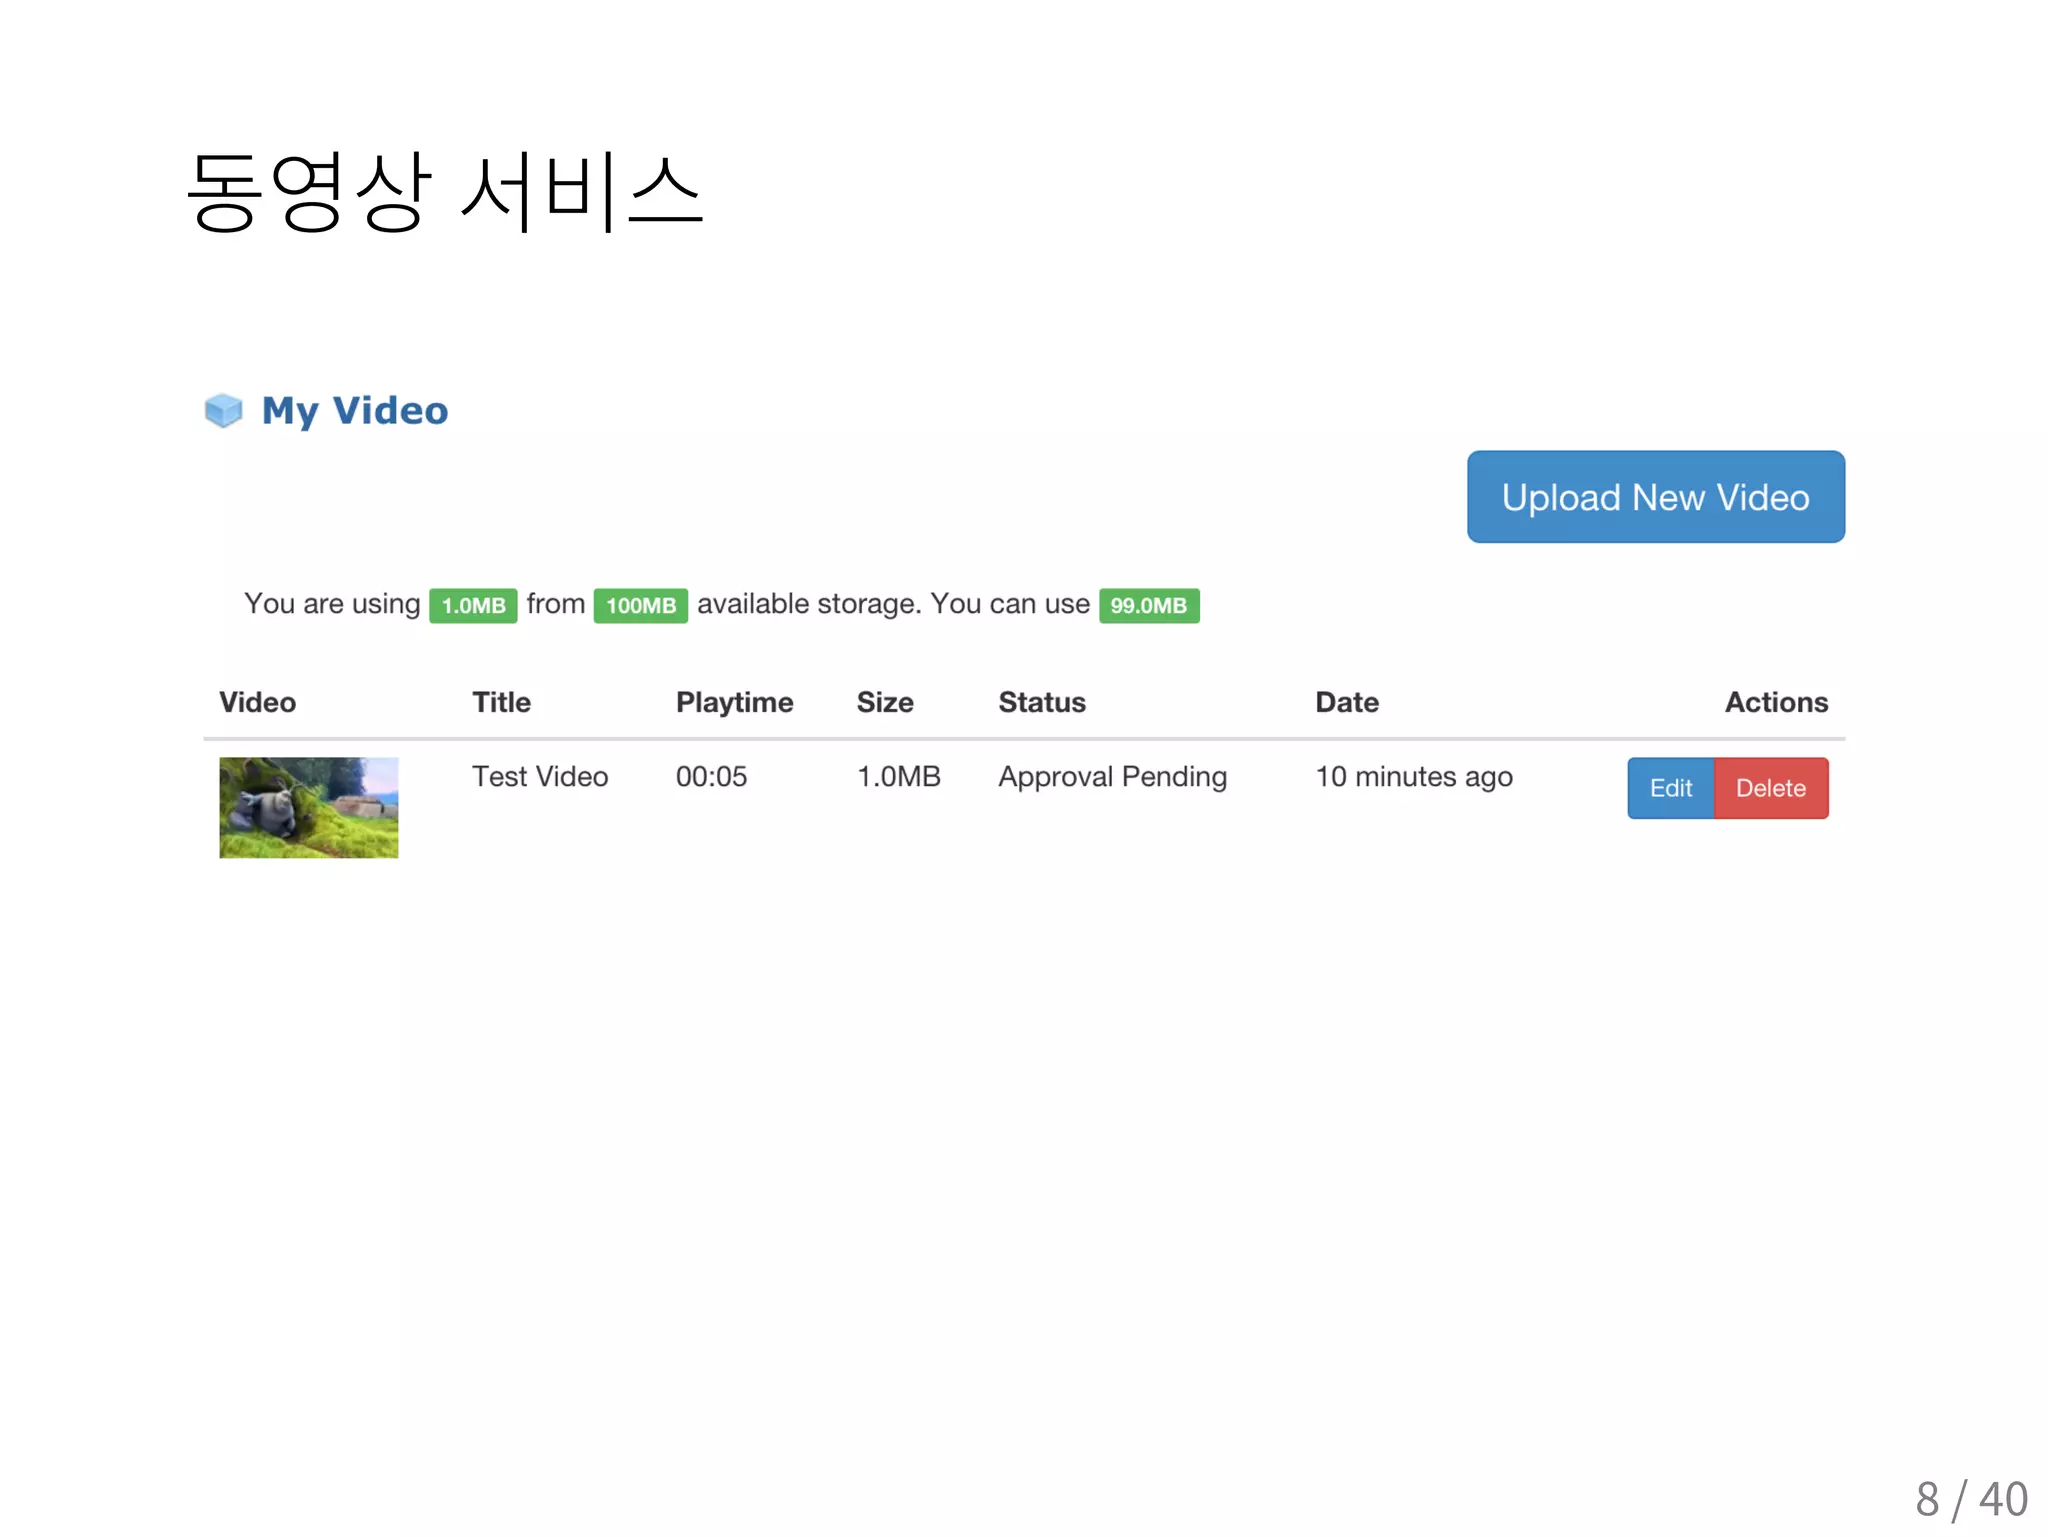Click the Actions column header
Image resolution: width=2048 pixels, height=1537 pixels.
click(1776, 702)
